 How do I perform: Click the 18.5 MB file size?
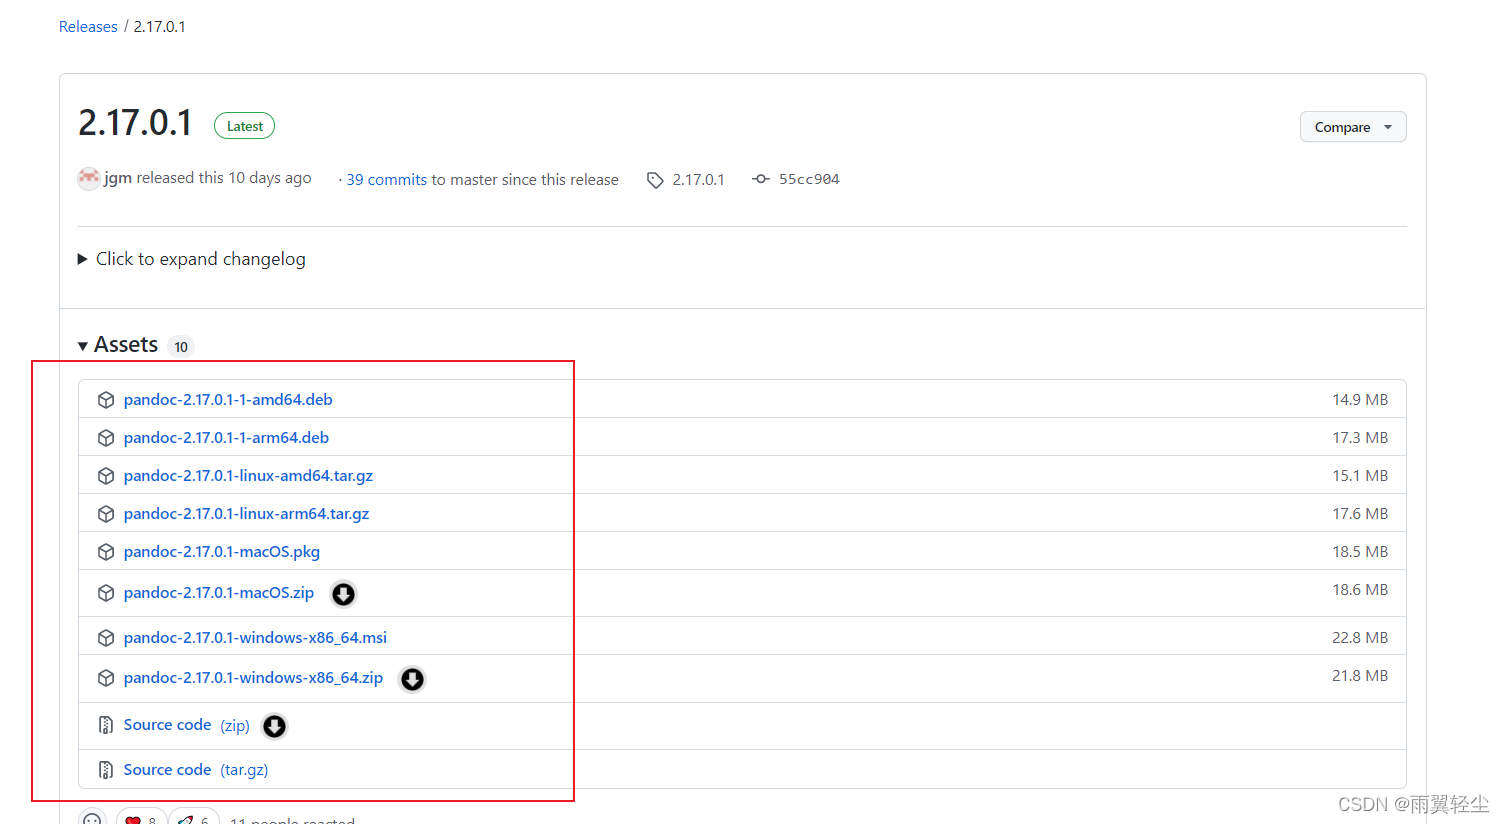[1360, 552]
